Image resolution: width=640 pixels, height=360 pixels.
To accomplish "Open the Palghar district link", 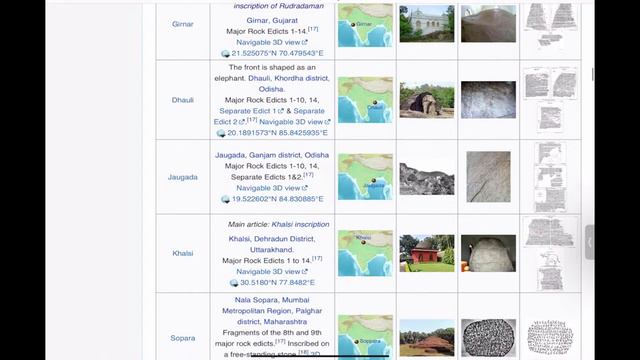I will (280, 316).
